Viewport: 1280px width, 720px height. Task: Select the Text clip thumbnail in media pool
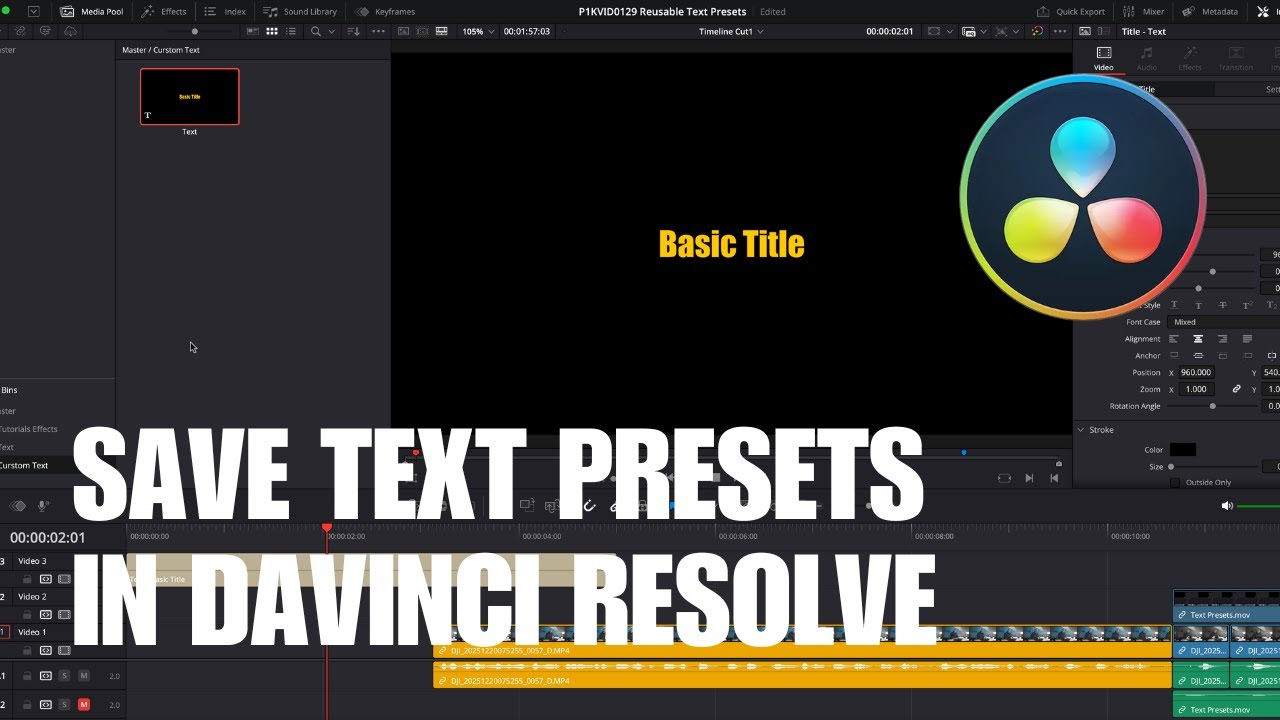pyautogui.click(x=190, y=97)
